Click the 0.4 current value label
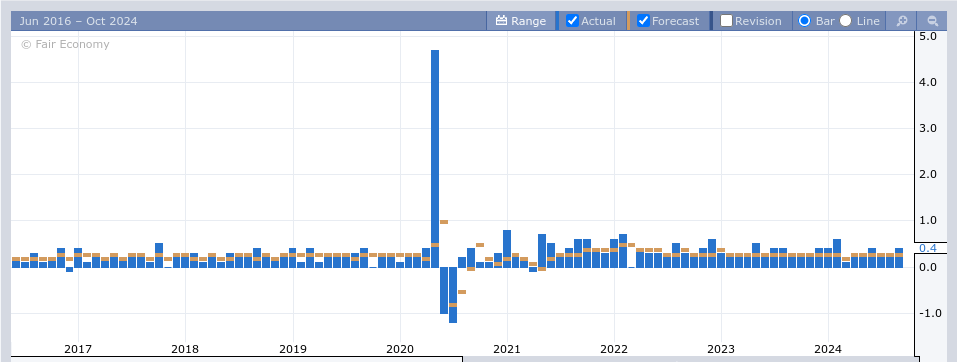The image size is (957, 362). [928, 248]
